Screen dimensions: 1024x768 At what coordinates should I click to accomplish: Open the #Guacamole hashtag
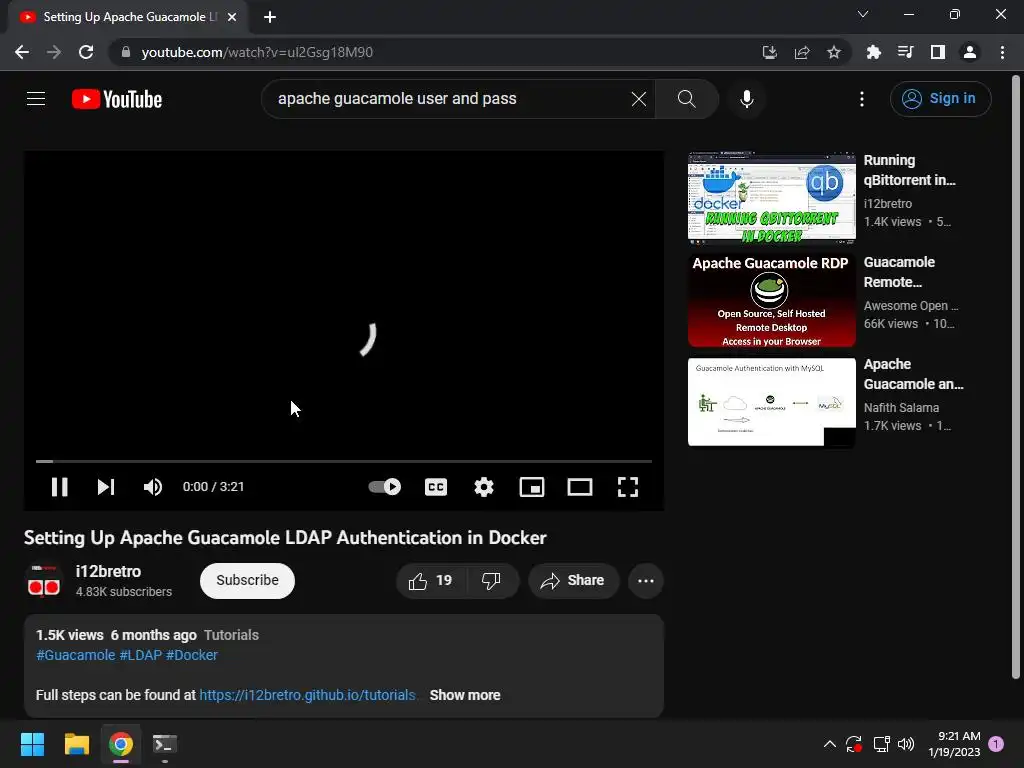[x=76, y=655]
